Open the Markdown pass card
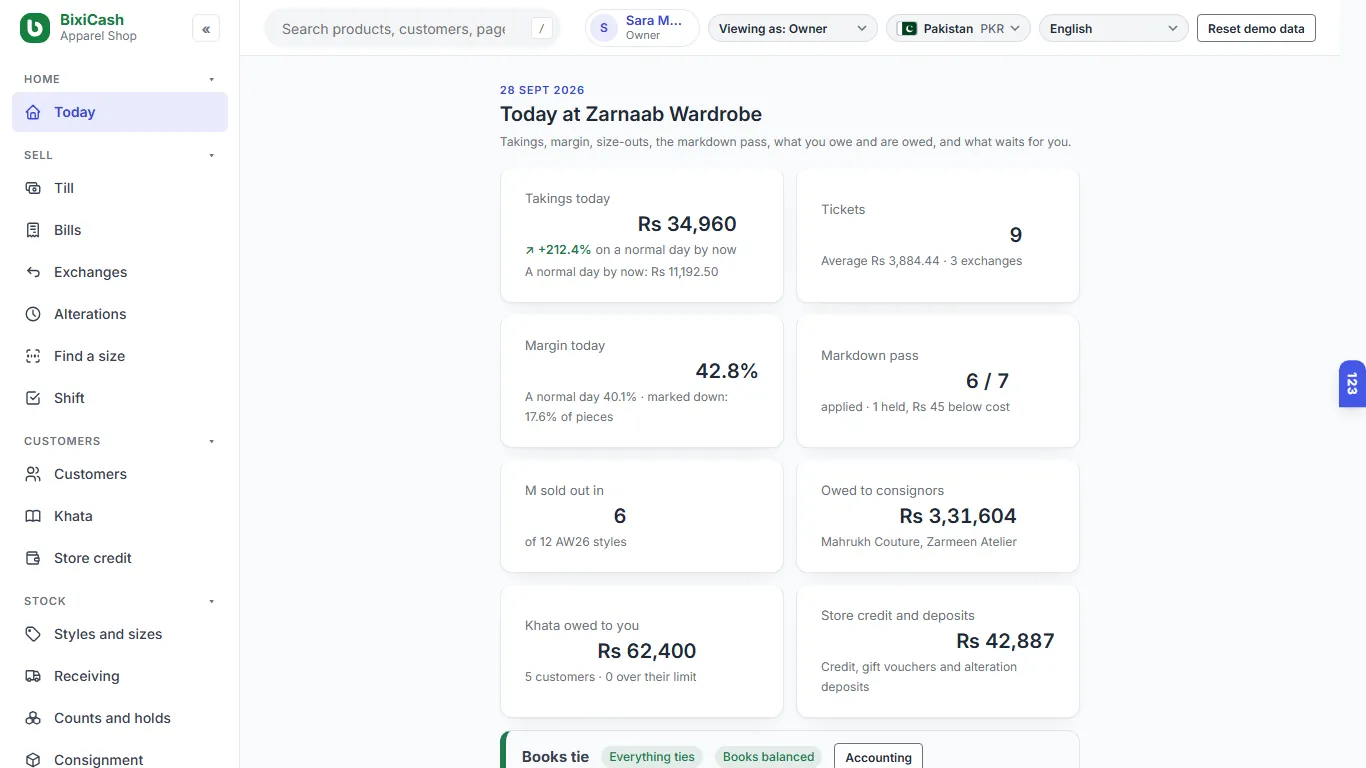 click(x=938, y=381)
